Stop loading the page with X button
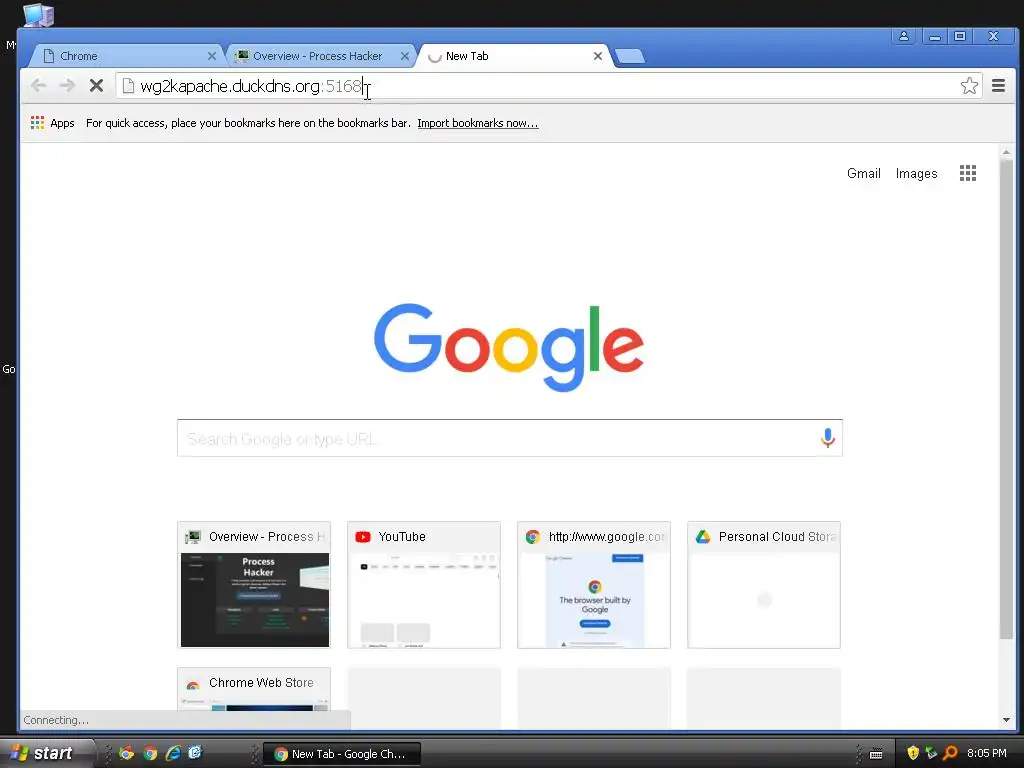1024x768 pixels. 96,86
